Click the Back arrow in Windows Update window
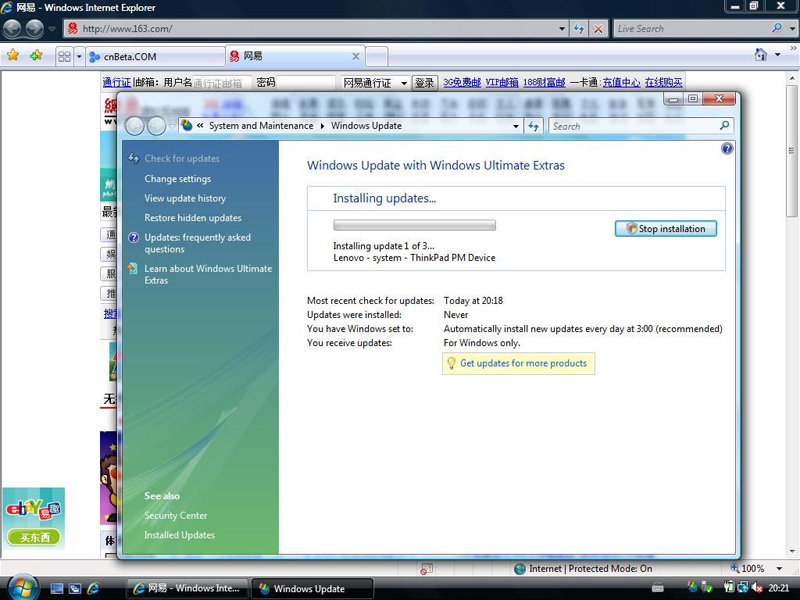The width and height of the screenshot is (800, 600). (x=135, y=126)
